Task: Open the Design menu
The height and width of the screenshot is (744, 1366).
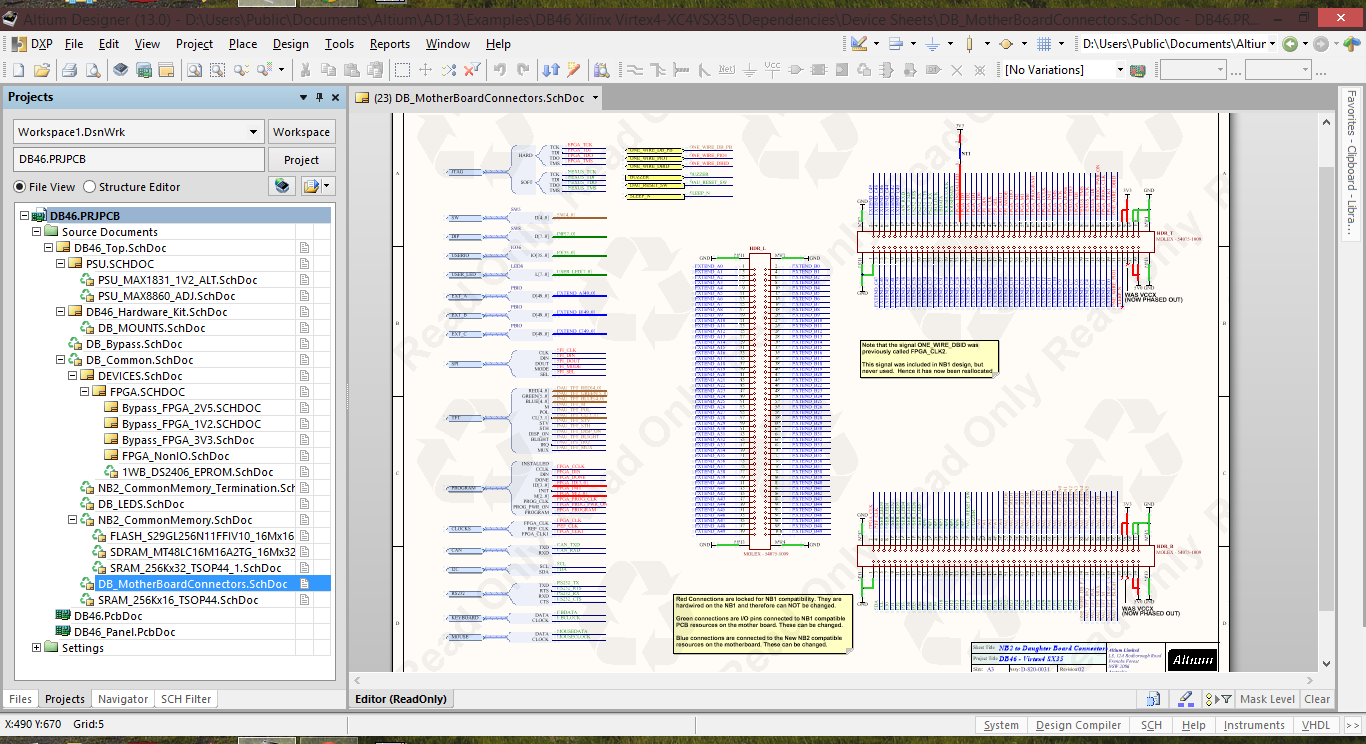Action: [291, 44]
